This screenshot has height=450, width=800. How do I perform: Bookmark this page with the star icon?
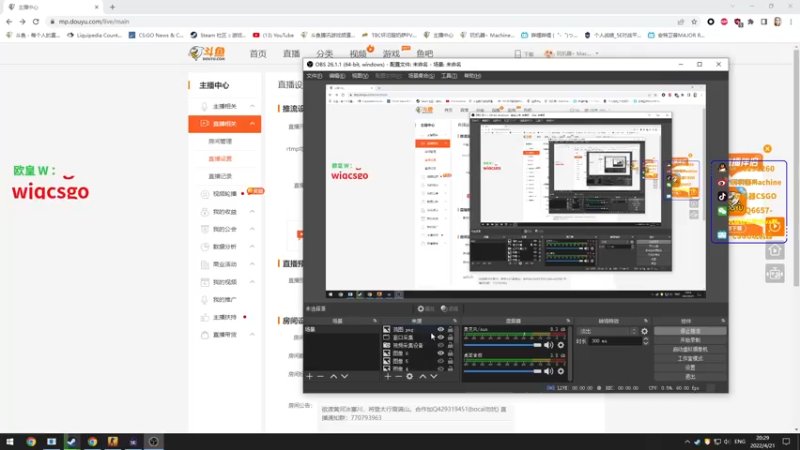click(694, 22)
